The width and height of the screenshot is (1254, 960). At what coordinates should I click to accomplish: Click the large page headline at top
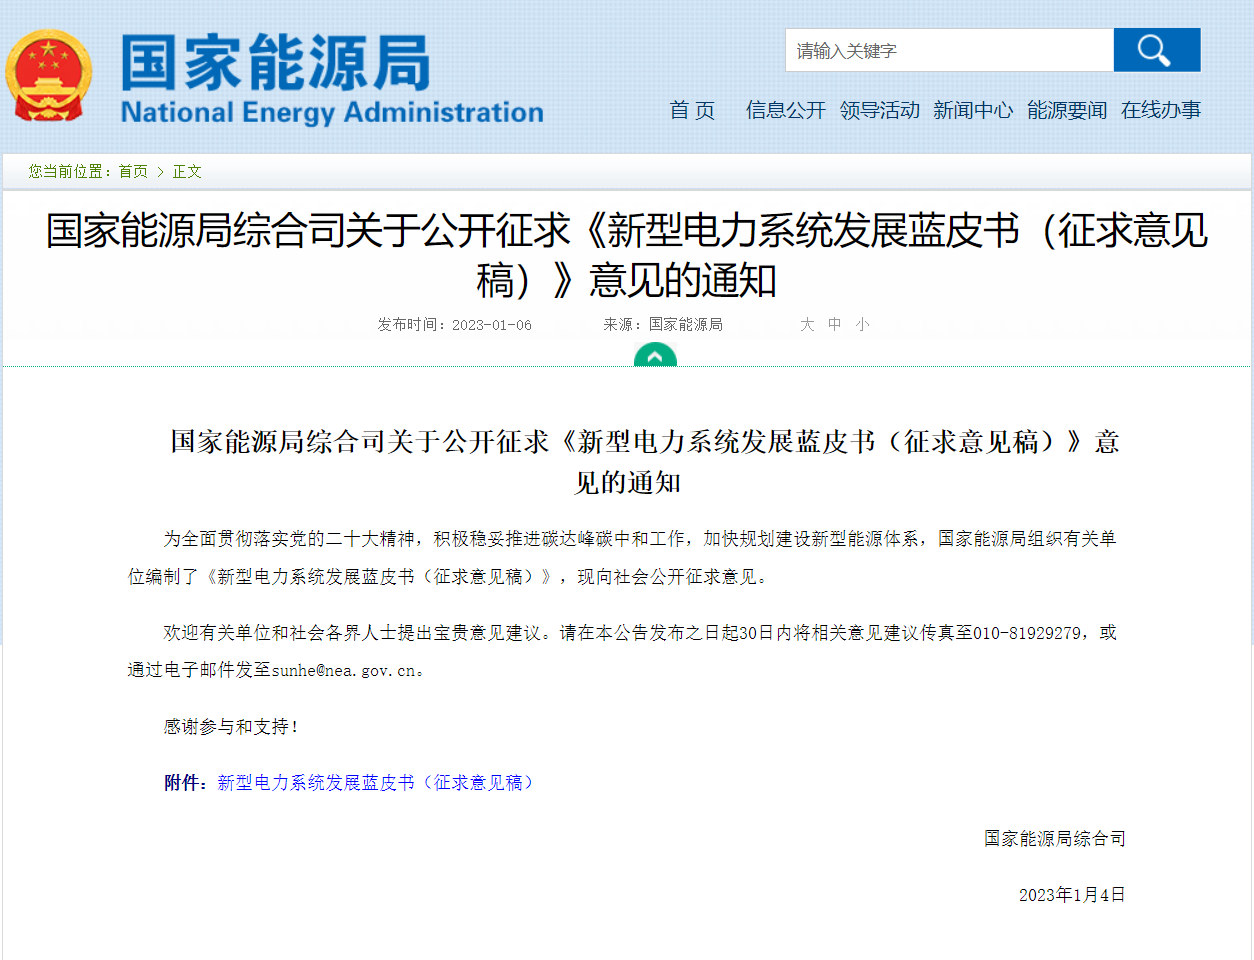pyautogui.click(x=627, y=256)
